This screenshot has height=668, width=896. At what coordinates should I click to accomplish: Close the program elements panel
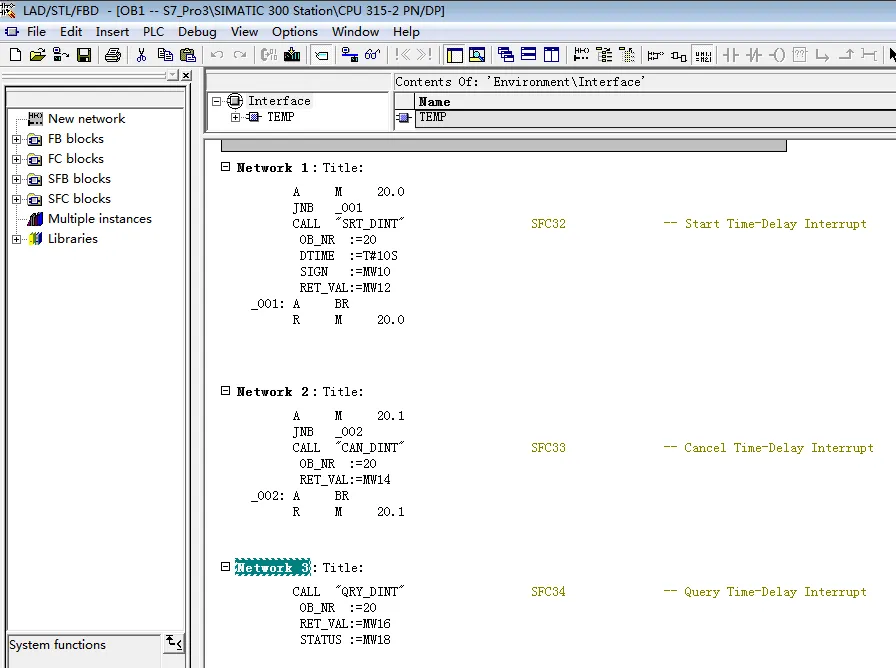(x=186, y=75)
